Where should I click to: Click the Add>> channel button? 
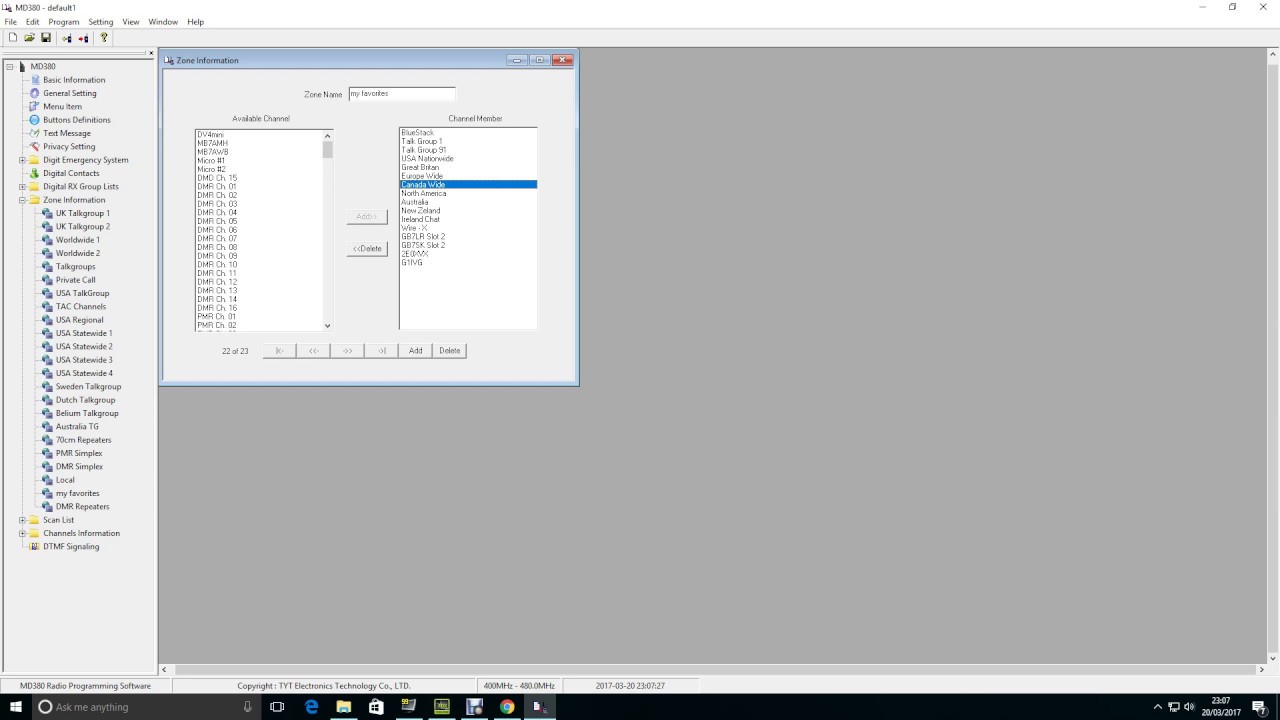point(367,217)
